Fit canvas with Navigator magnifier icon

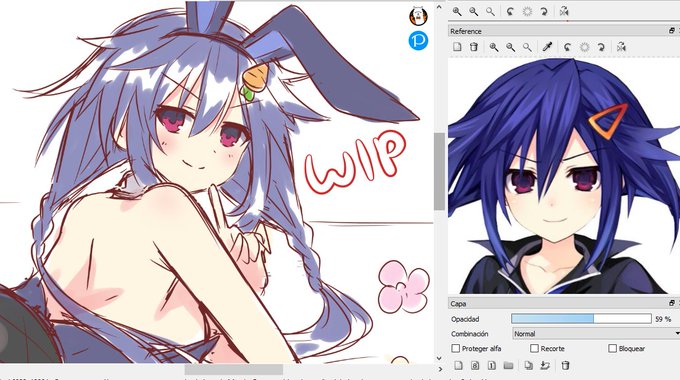coord(490,12)
